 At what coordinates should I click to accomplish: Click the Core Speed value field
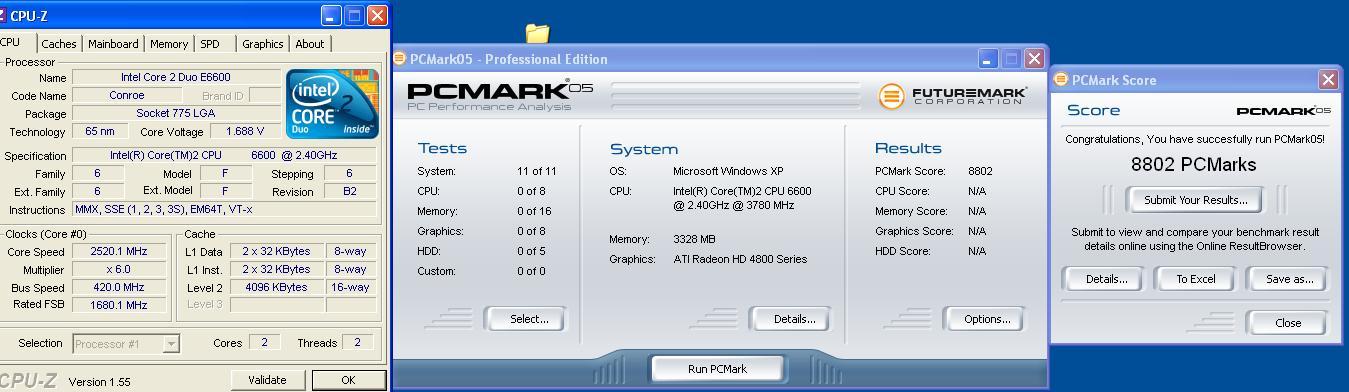pyautogui.click(x=119, y=252)
